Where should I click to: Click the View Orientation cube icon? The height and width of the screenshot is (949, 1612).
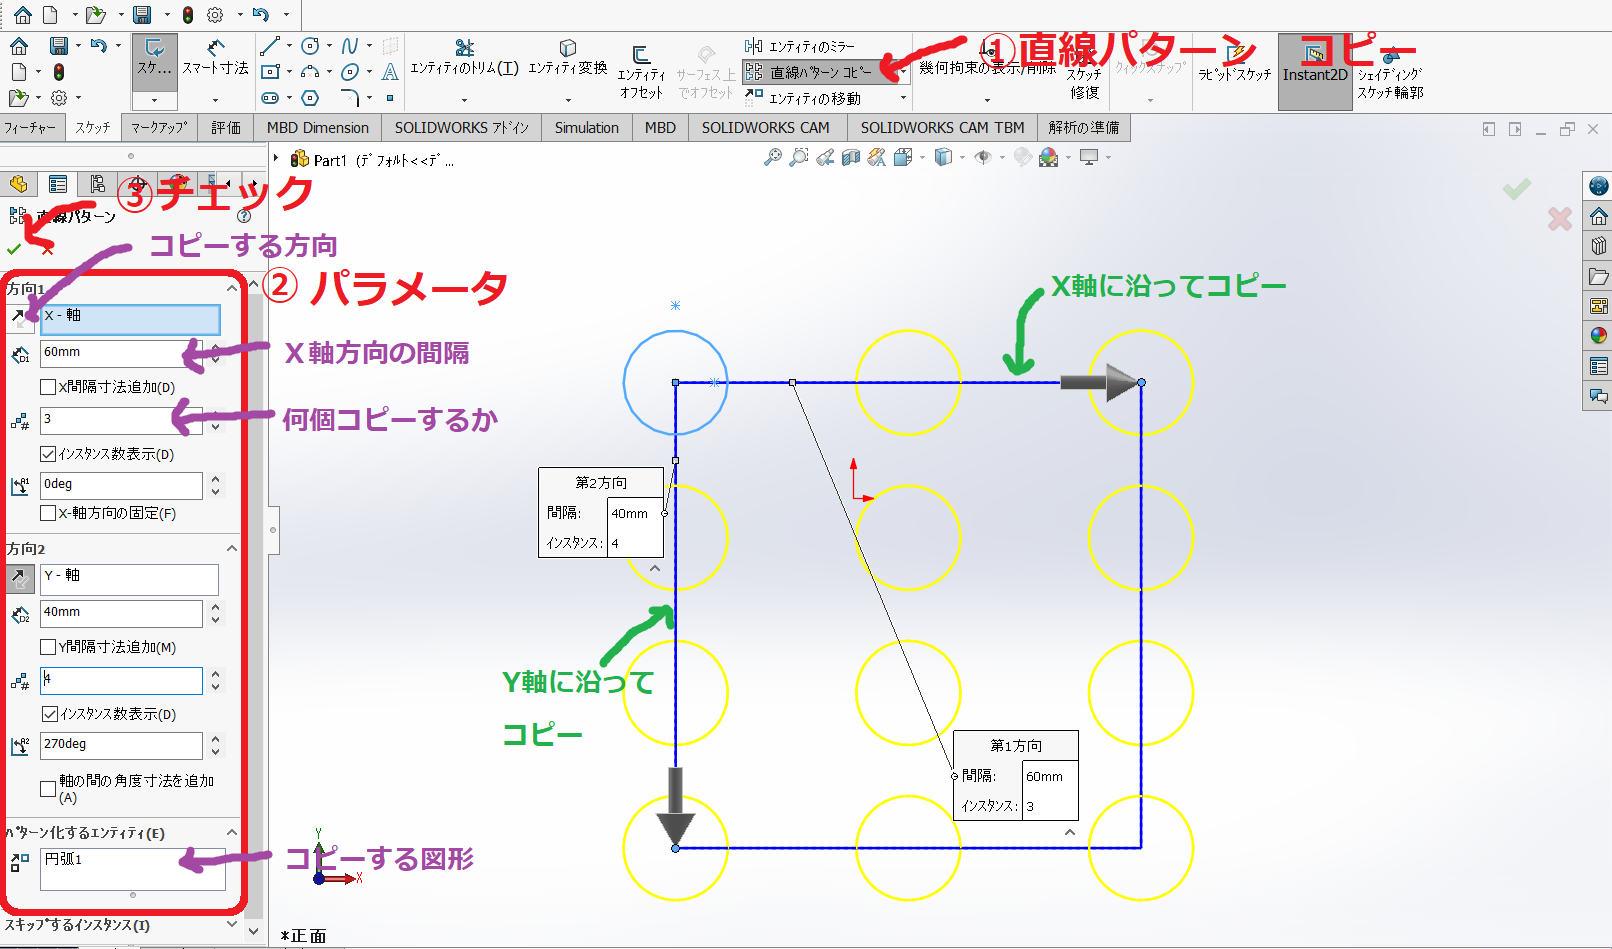(903, 157)
